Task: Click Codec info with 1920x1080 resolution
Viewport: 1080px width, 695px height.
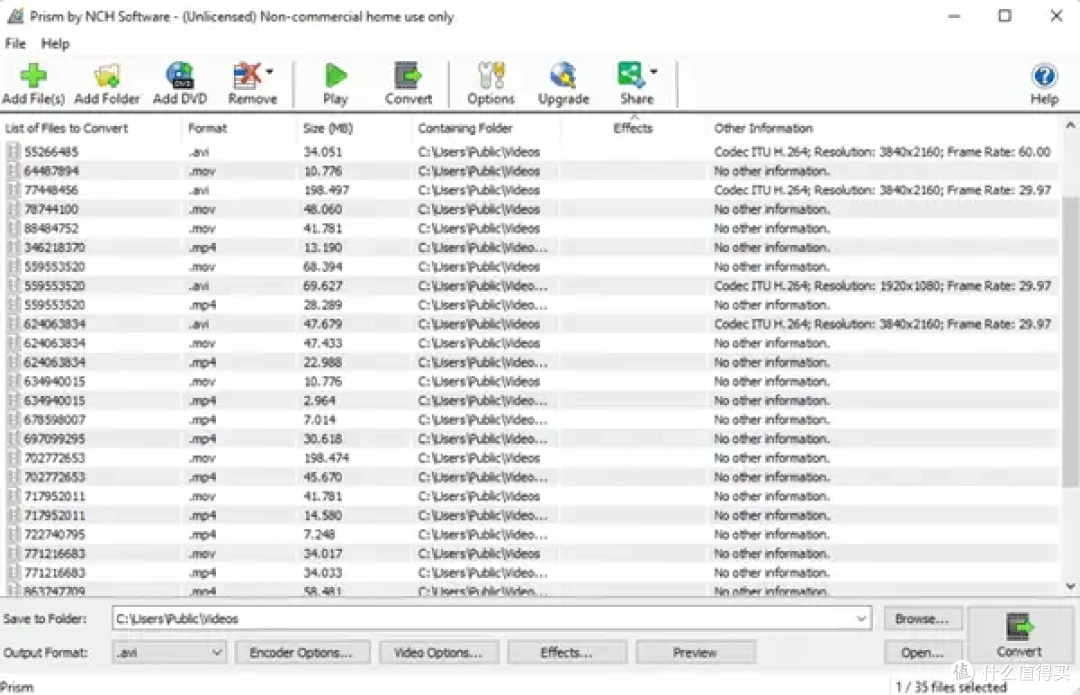Action: coord(882,286)
